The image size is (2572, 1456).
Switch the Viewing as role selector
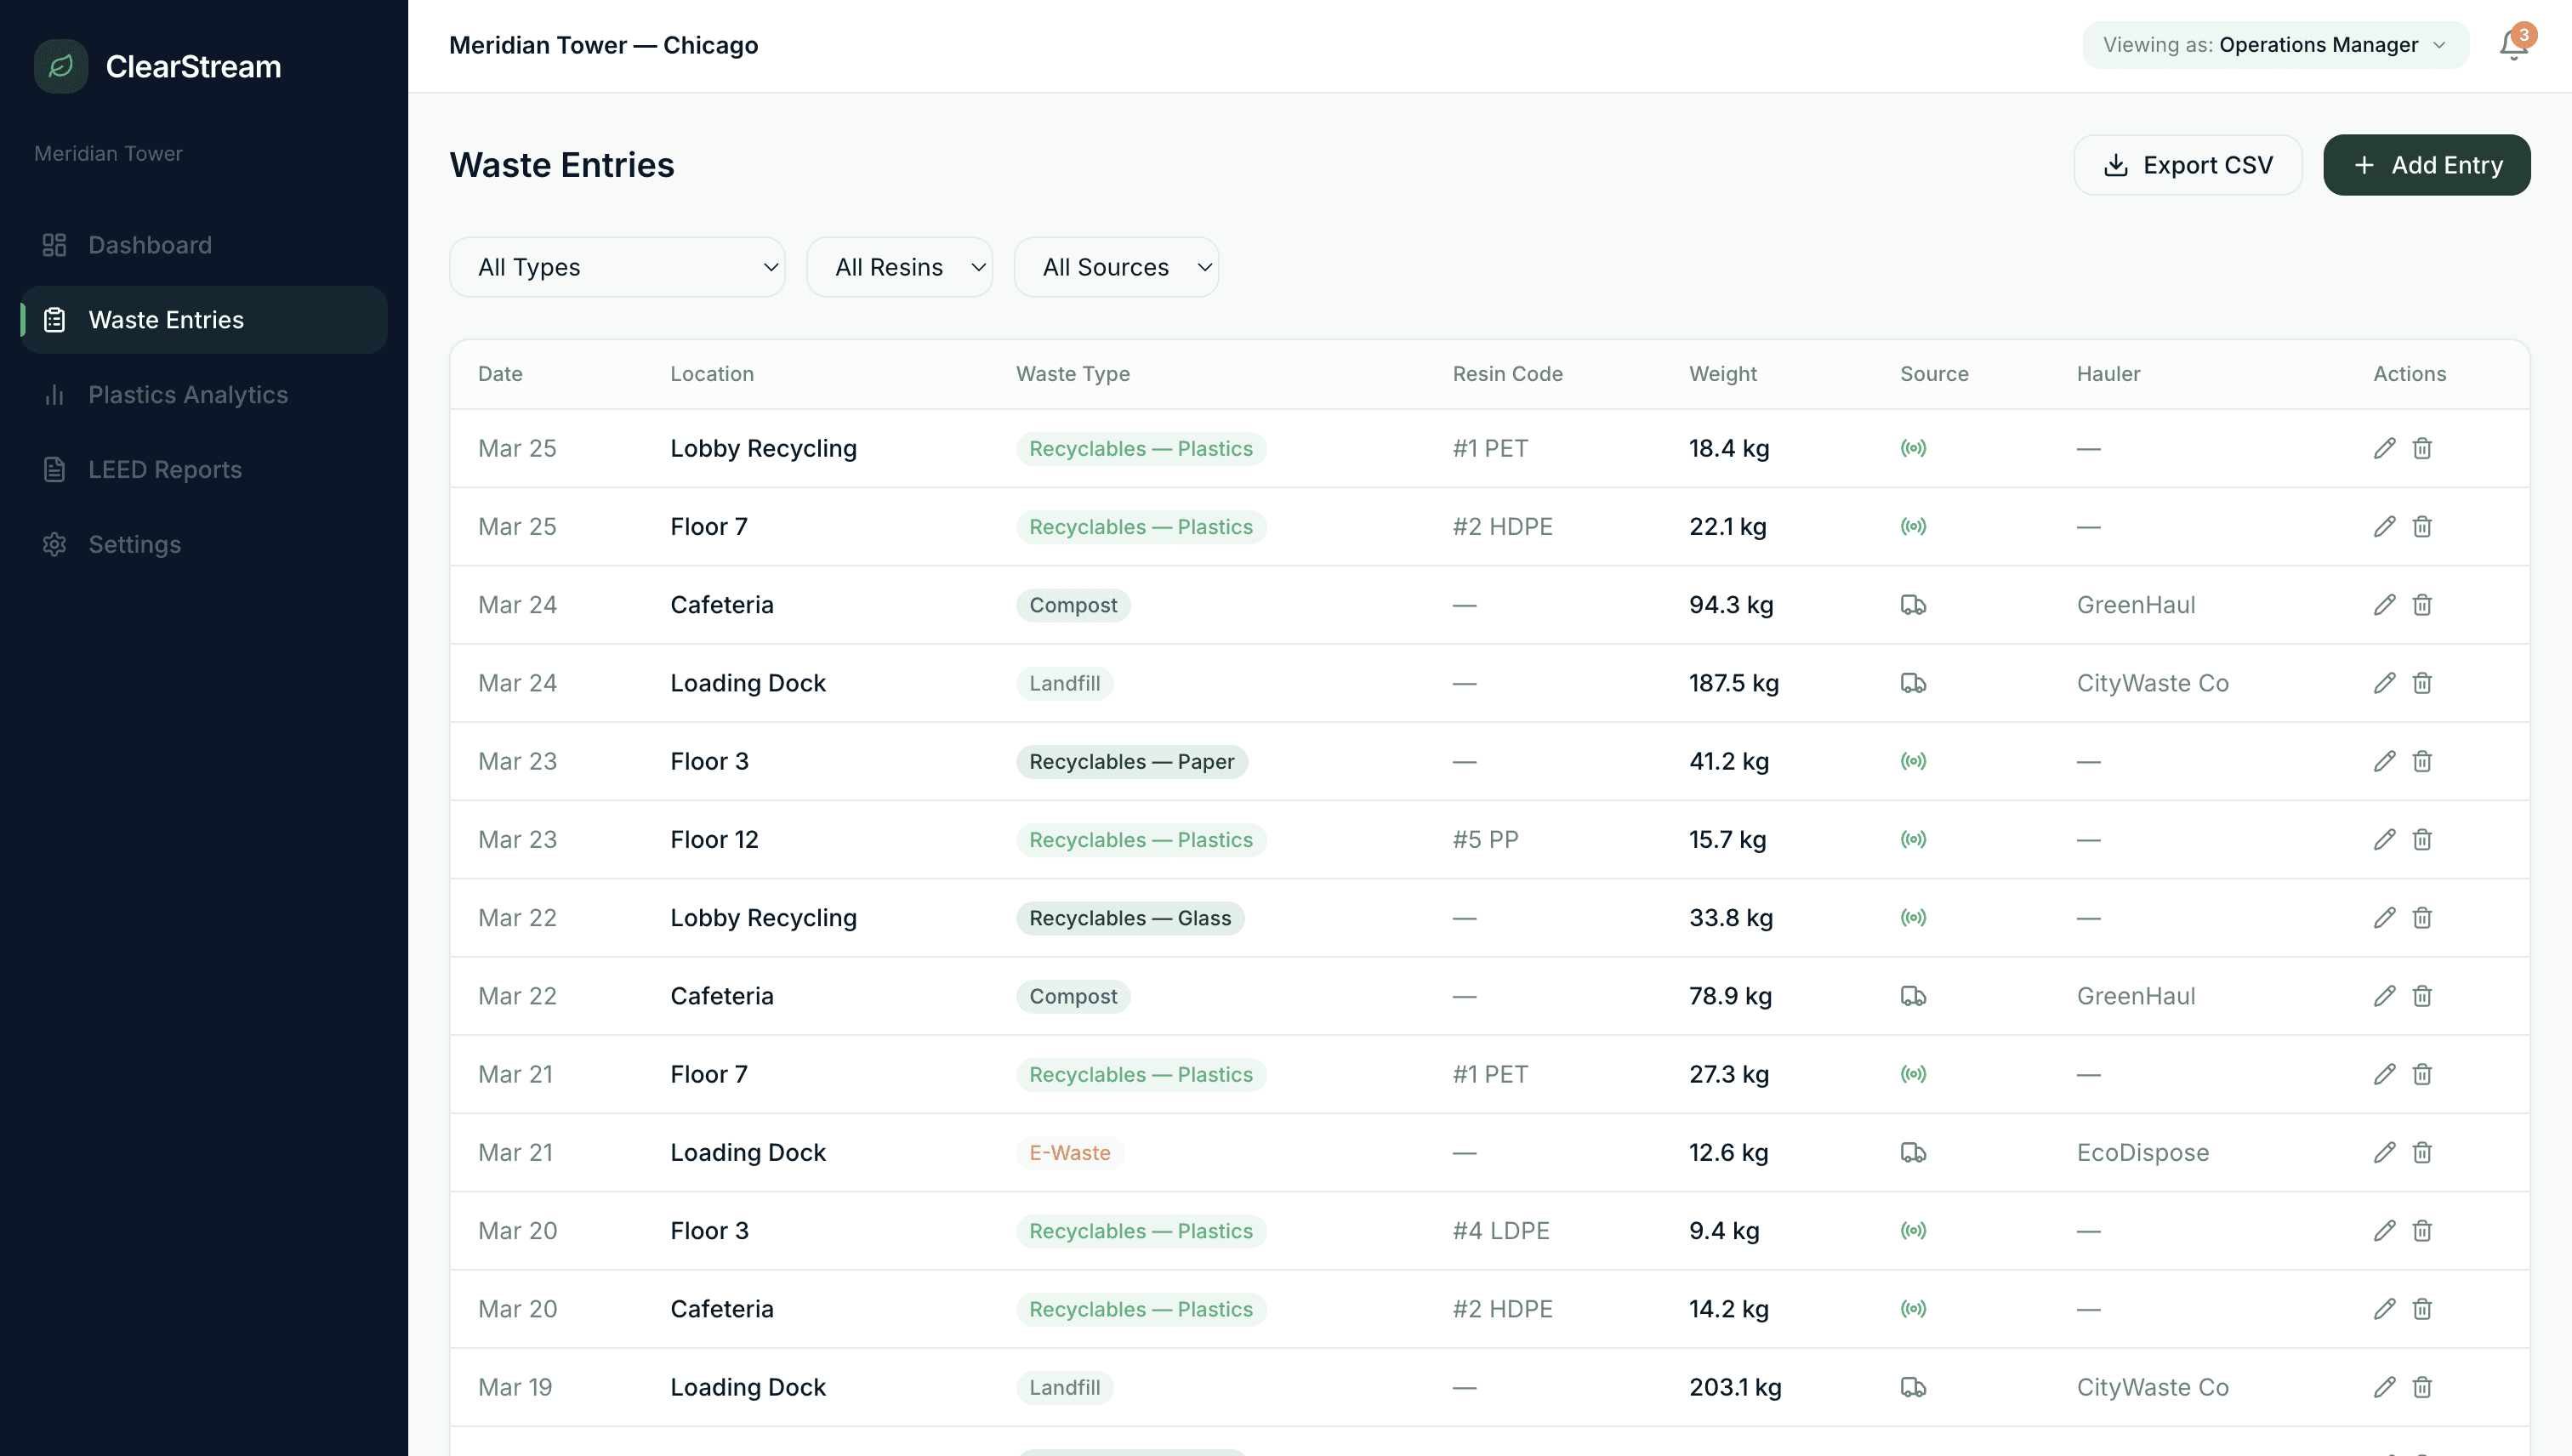coord(2275,45)
